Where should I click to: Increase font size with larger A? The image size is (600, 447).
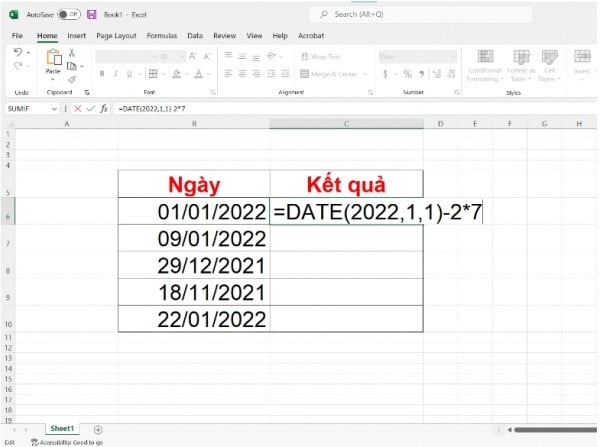[x=193, y=57]
